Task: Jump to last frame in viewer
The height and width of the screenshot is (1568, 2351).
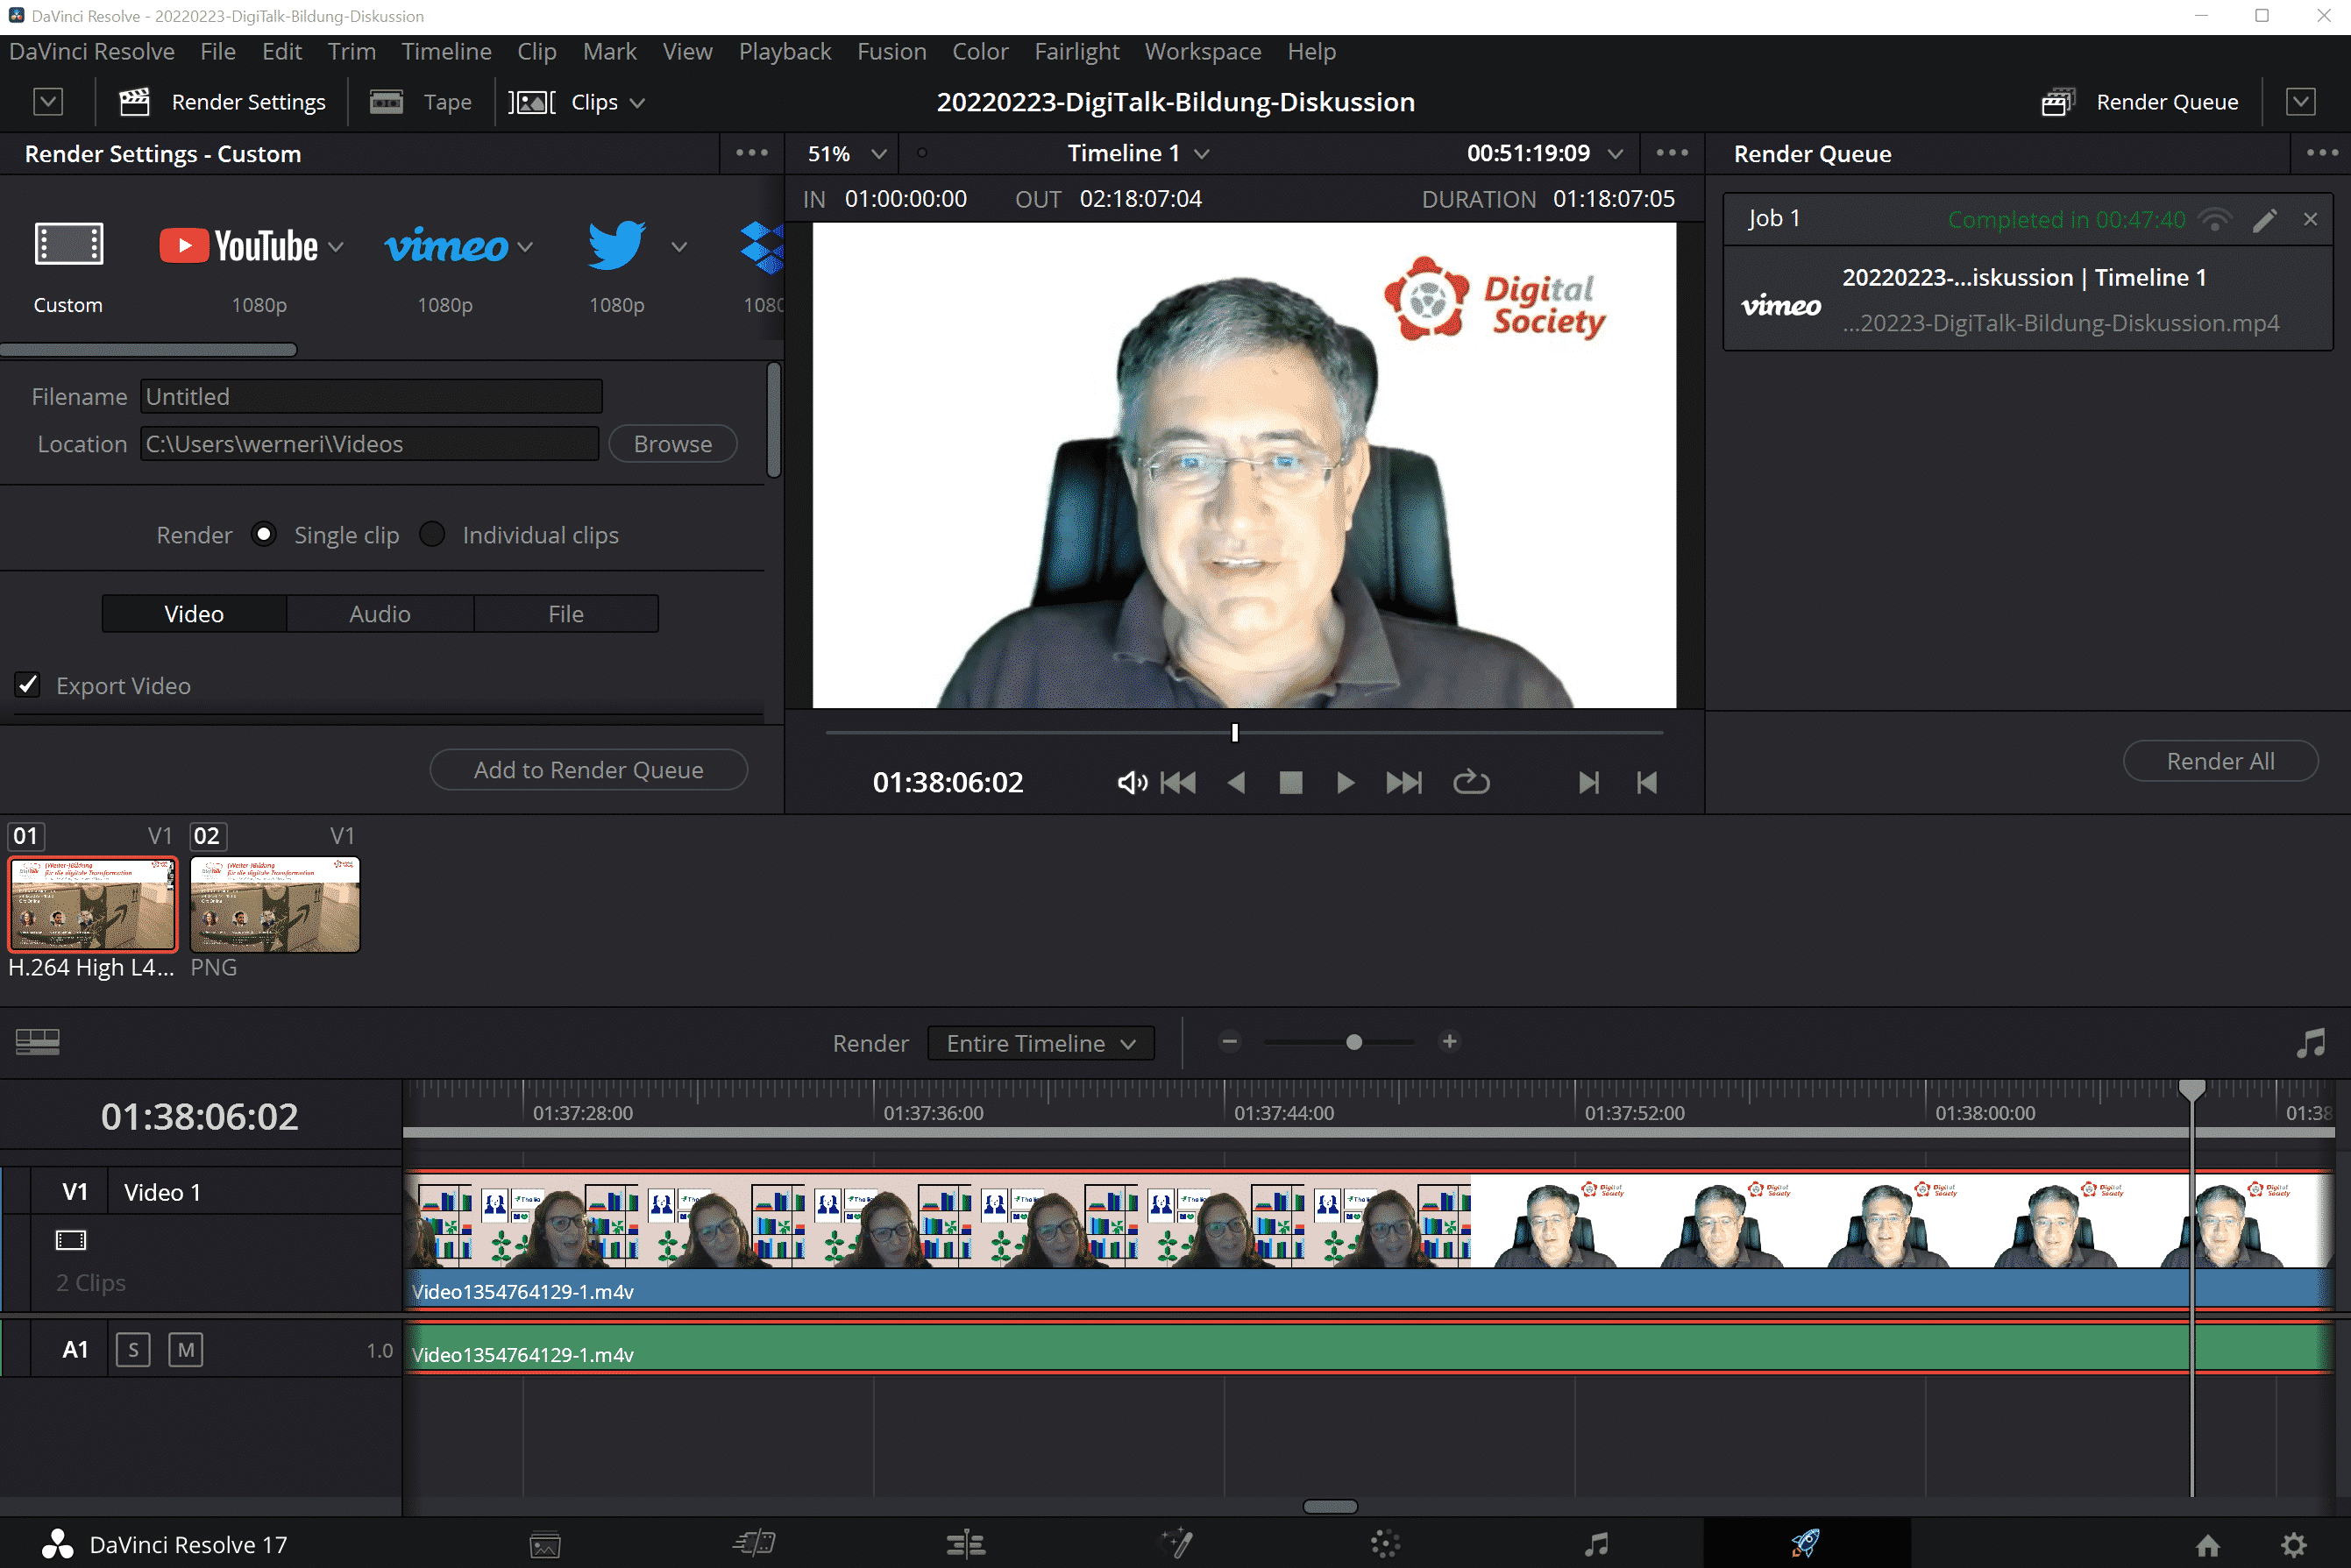Action: pos(1404,783)
